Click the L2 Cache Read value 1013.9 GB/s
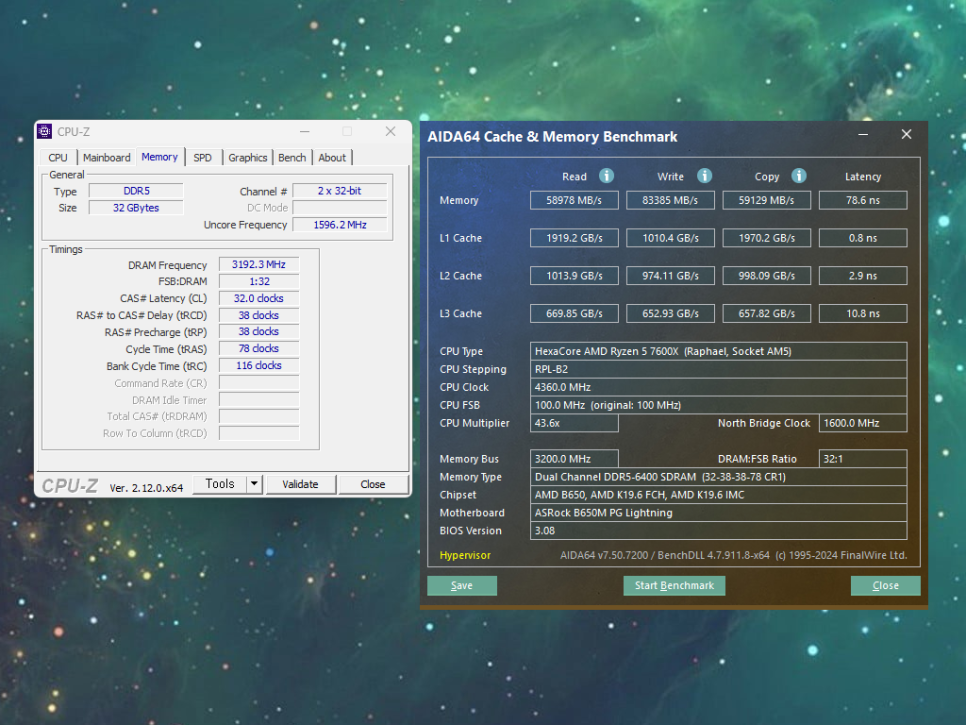This screenshot has width=966, height=725. pos(574,276)
